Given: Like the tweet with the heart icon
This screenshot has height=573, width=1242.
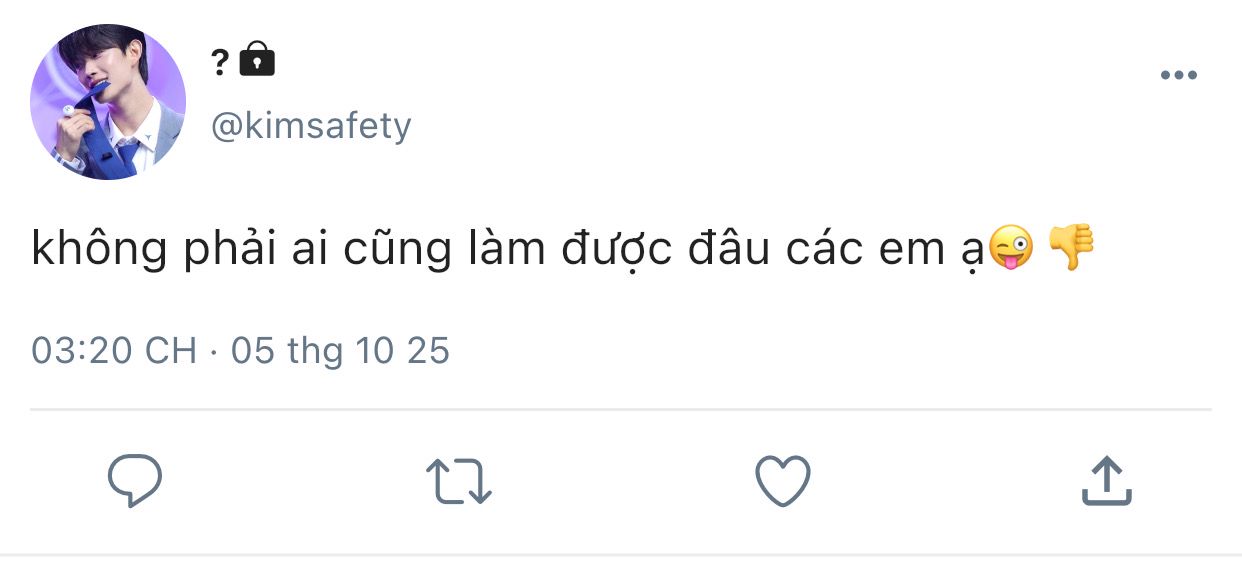Looking at the screenshot, I should (x=782, y=481).
